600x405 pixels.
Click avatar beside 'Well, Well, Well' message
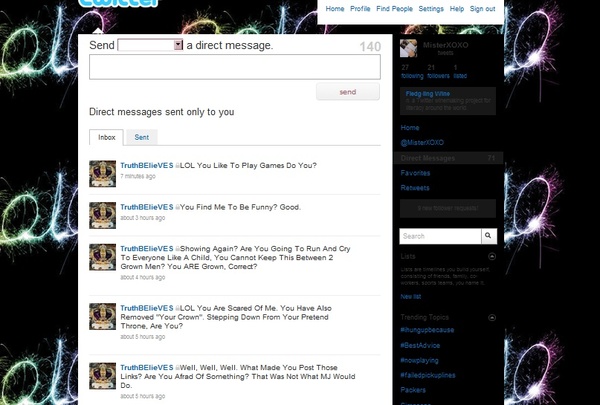(103, 379)
